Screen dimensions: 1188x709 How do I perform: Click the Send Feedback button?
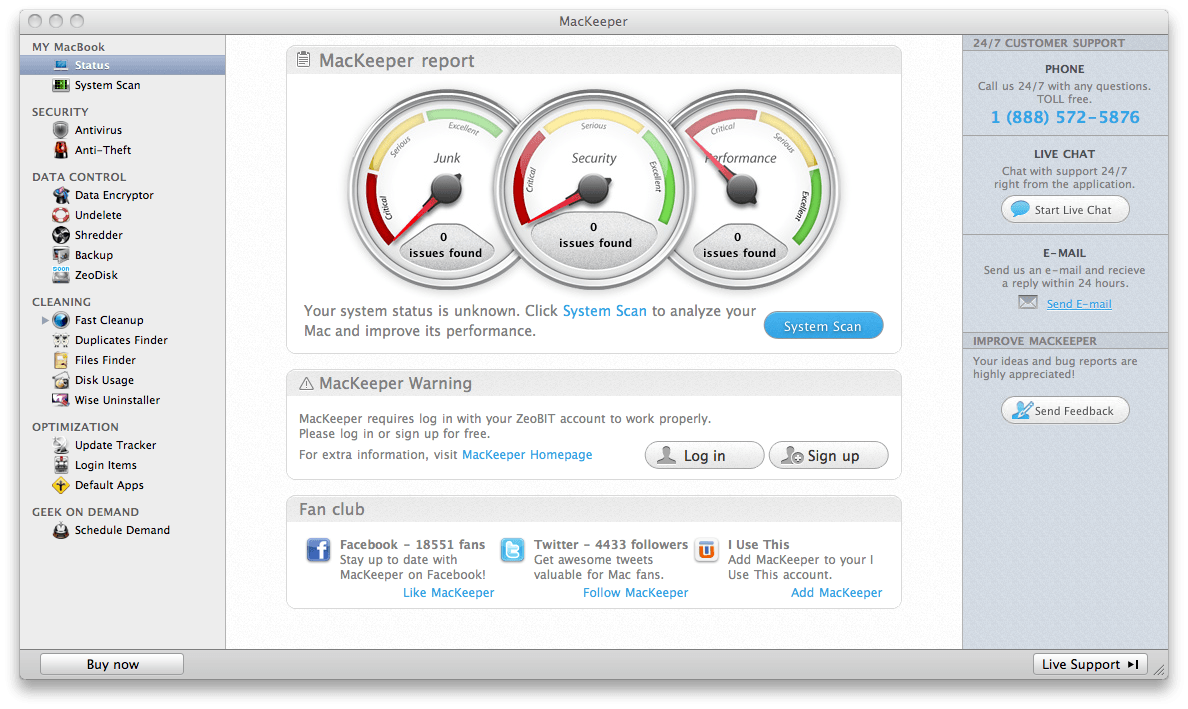[x=1065, y=411]
